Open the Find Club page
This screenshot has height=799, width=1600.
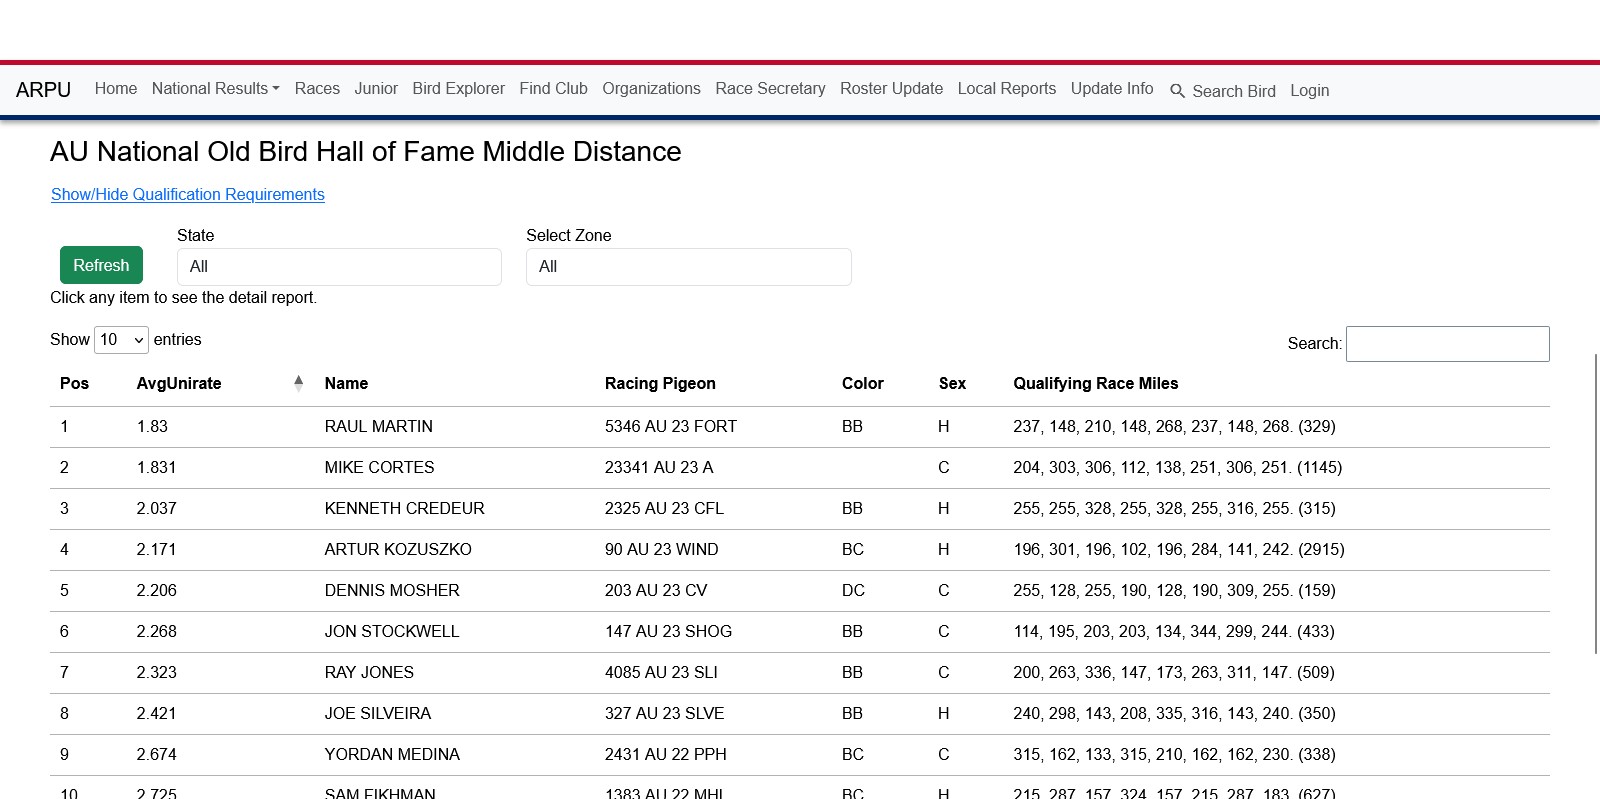coord(553,89)
